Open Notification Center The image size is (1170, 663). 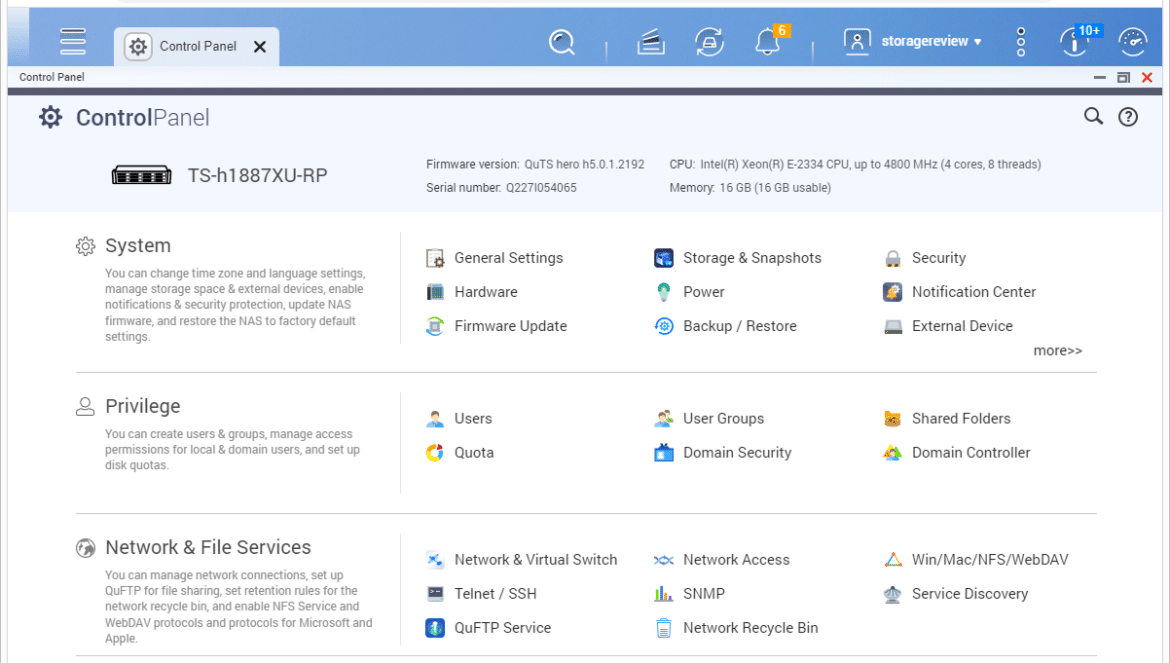coord(974,292)
